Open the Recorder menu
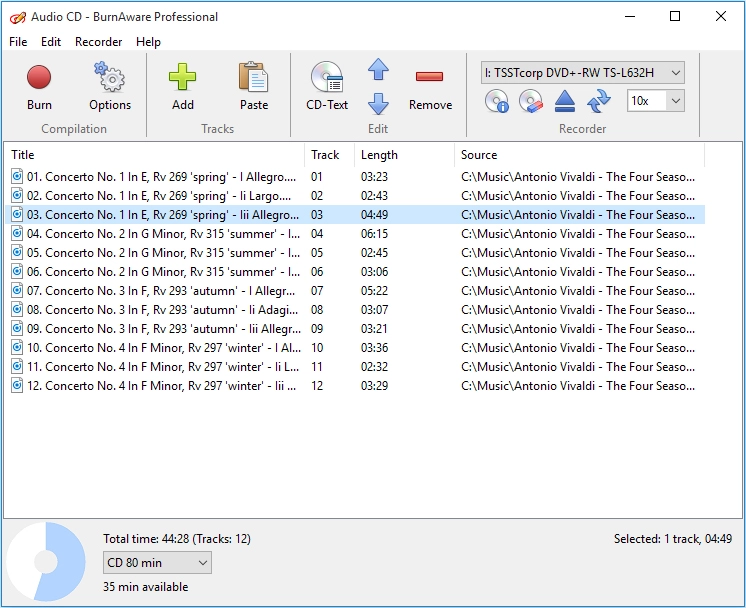Image resolution: width=746 pixels, height=608 pixels. (x=98, y=42)
